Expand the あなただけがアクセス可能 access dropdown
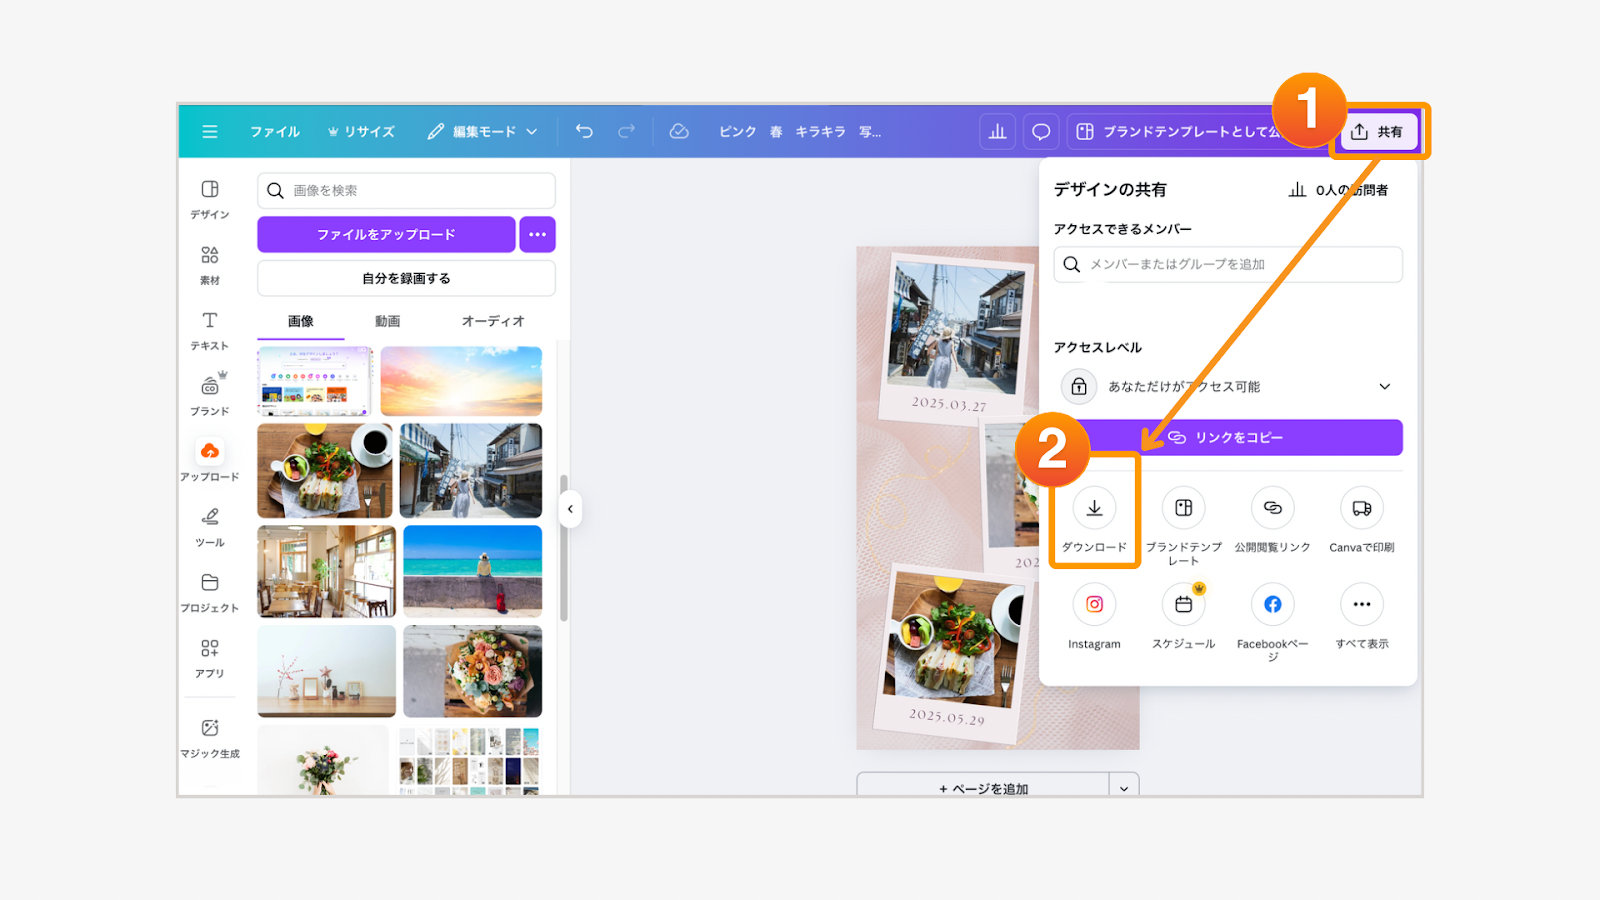This screenshot has height=900, width=1600. coord(1228,386)
